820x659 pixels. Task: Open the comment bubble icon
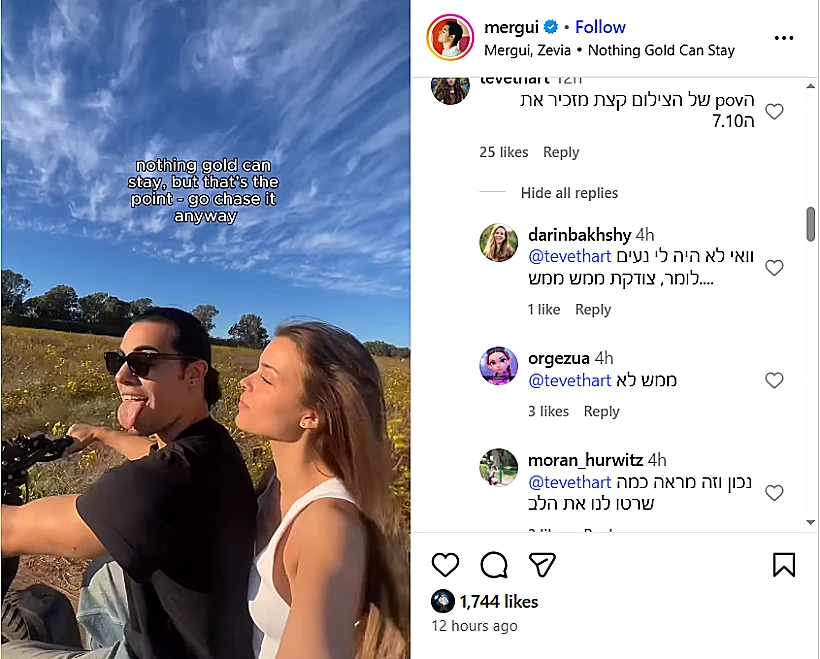coord(494,566)
